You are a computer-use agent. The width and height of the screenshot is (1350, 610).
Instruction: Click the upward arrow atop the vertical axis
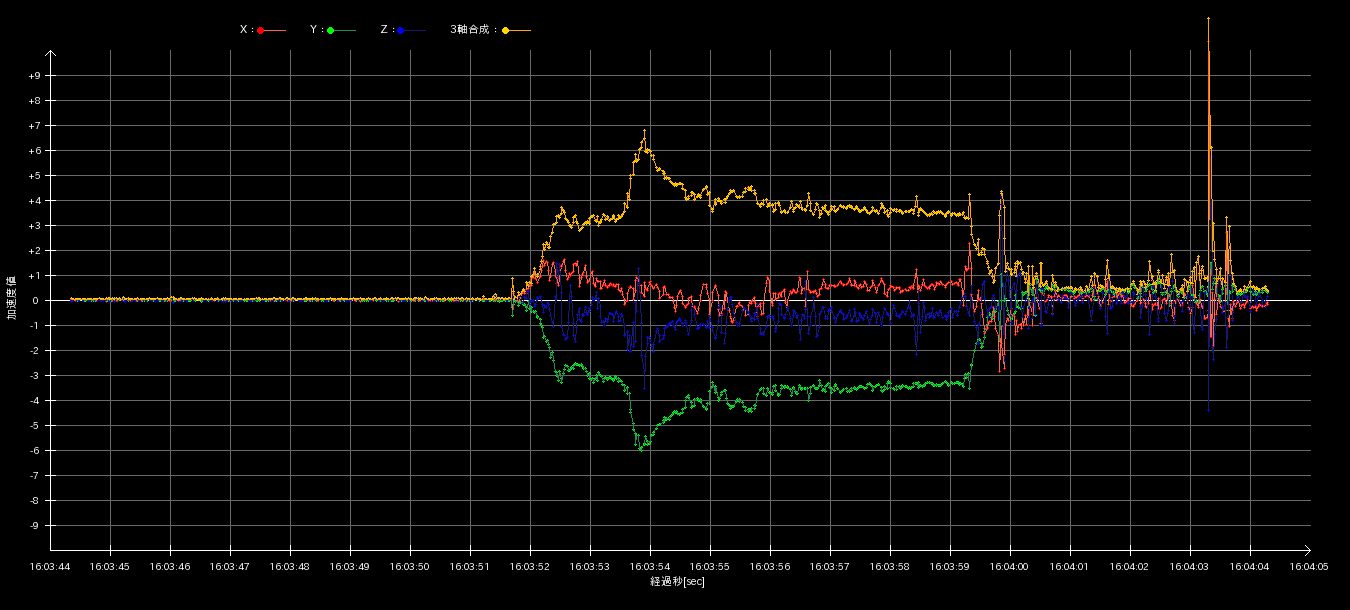click(x=50, y=54)
